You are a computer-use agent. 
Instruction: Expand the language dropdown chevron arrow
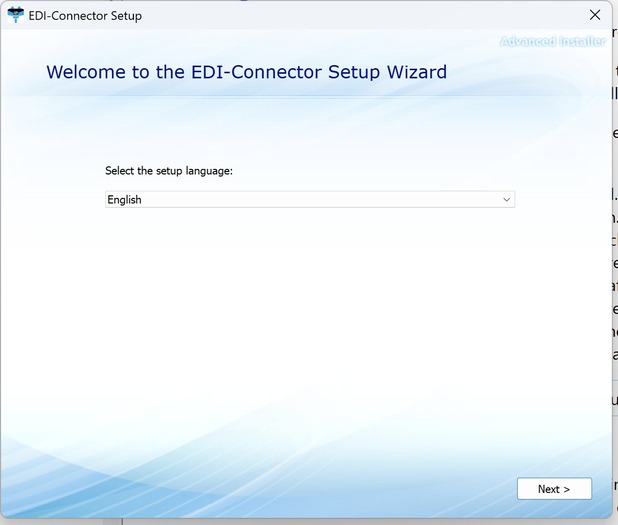pyautogui.click(x=507, y=200)
